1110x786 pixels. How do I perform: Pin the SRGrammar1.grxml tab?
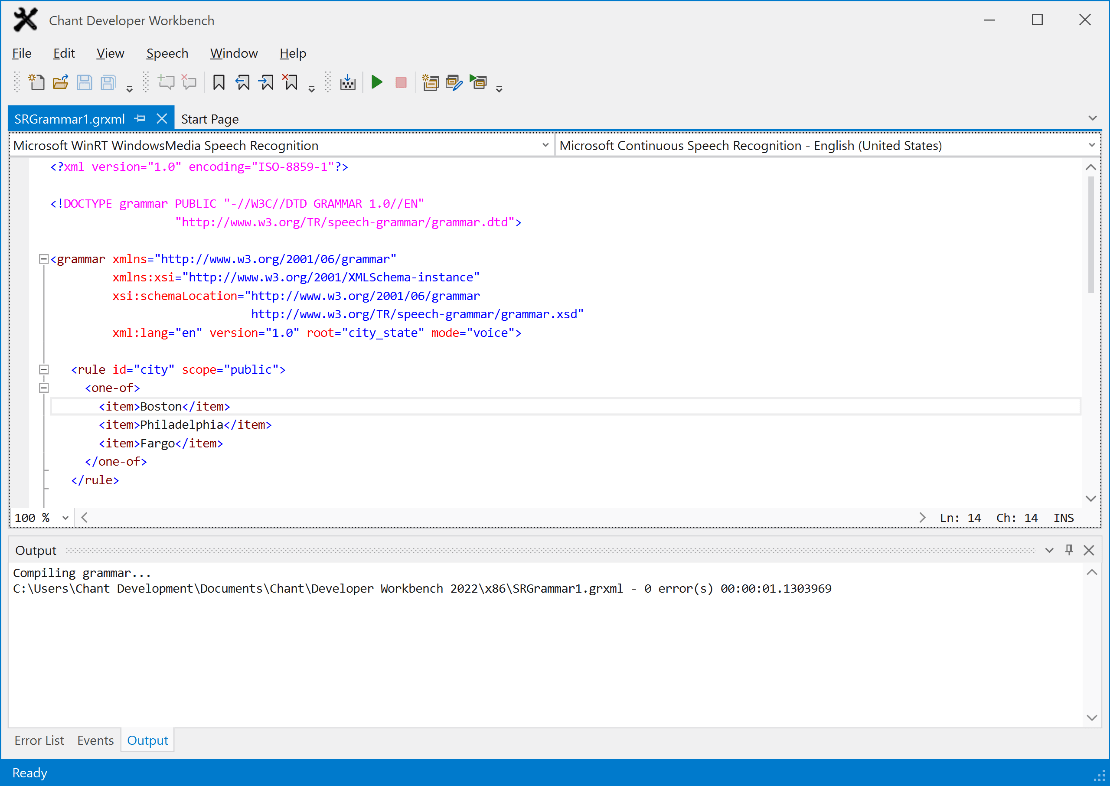pyautogui.click(x=140, y=118)
